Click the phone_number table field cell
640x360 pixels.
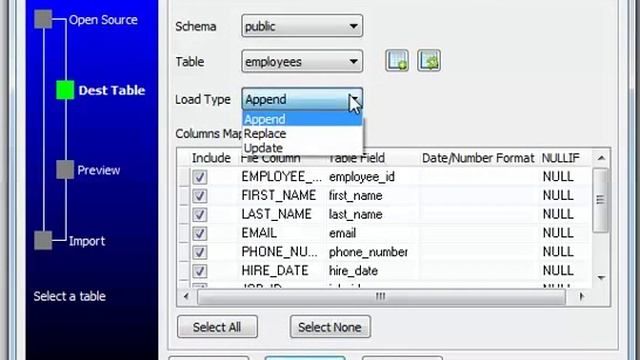tap(372, 252)
